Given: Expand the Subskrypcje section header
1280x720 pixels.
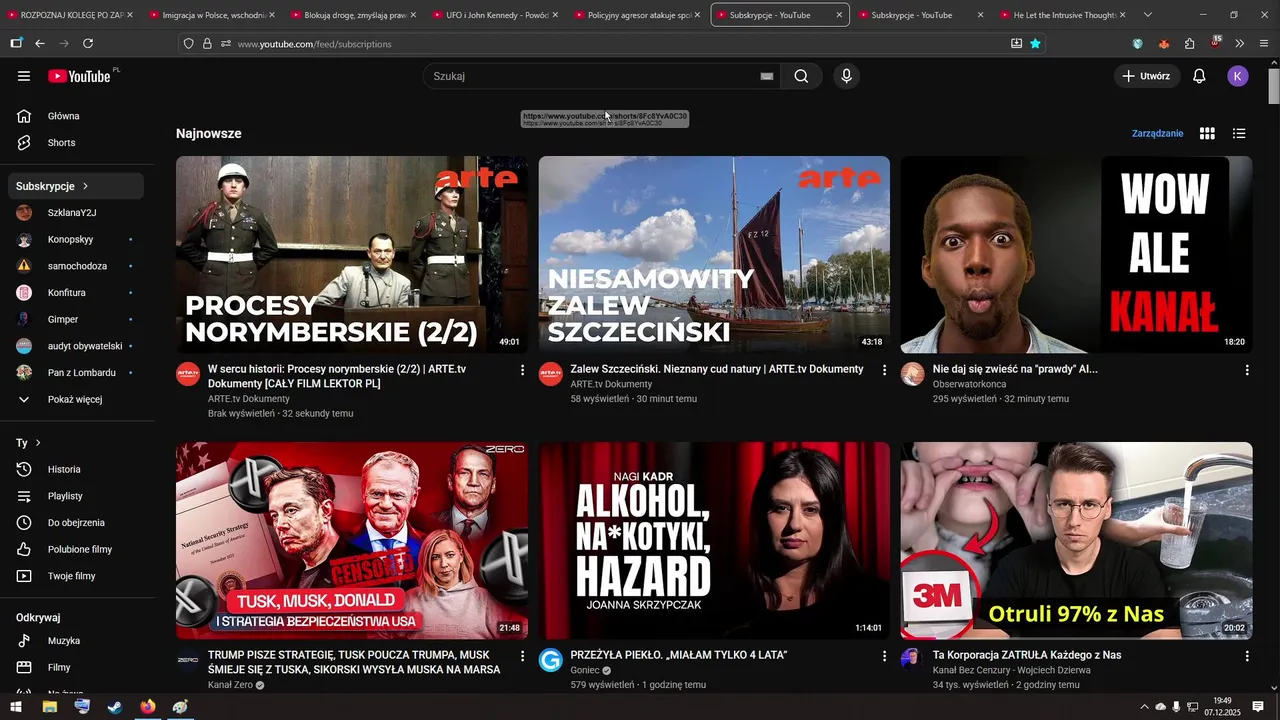Looking at the screenshot, I should click(x=76, y=186).
